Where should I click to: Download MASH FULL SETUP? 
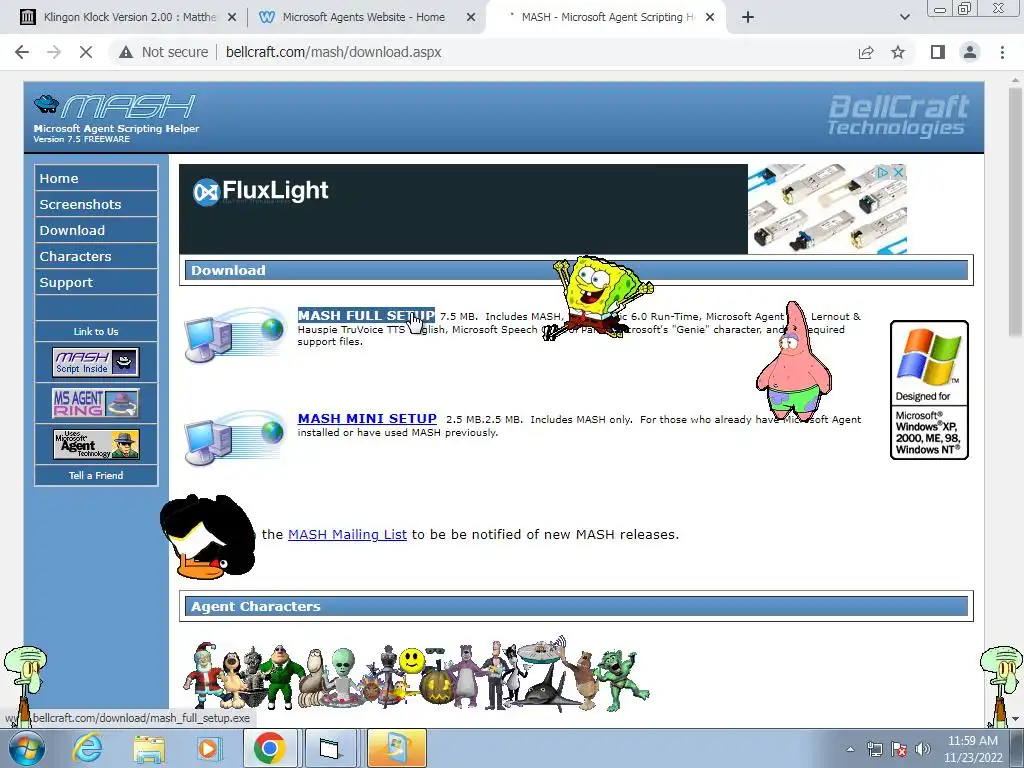point(366,315)
